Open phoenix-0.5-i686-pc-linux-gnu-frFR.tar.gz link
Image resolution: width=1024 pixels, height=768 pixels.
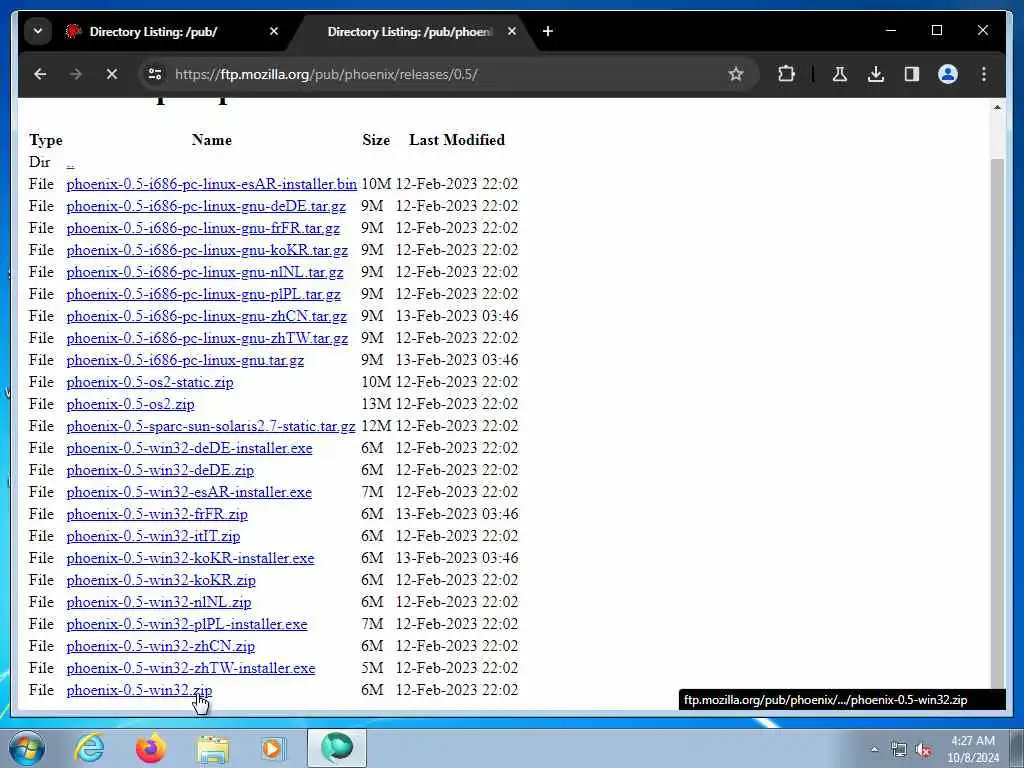pos(203,229)
